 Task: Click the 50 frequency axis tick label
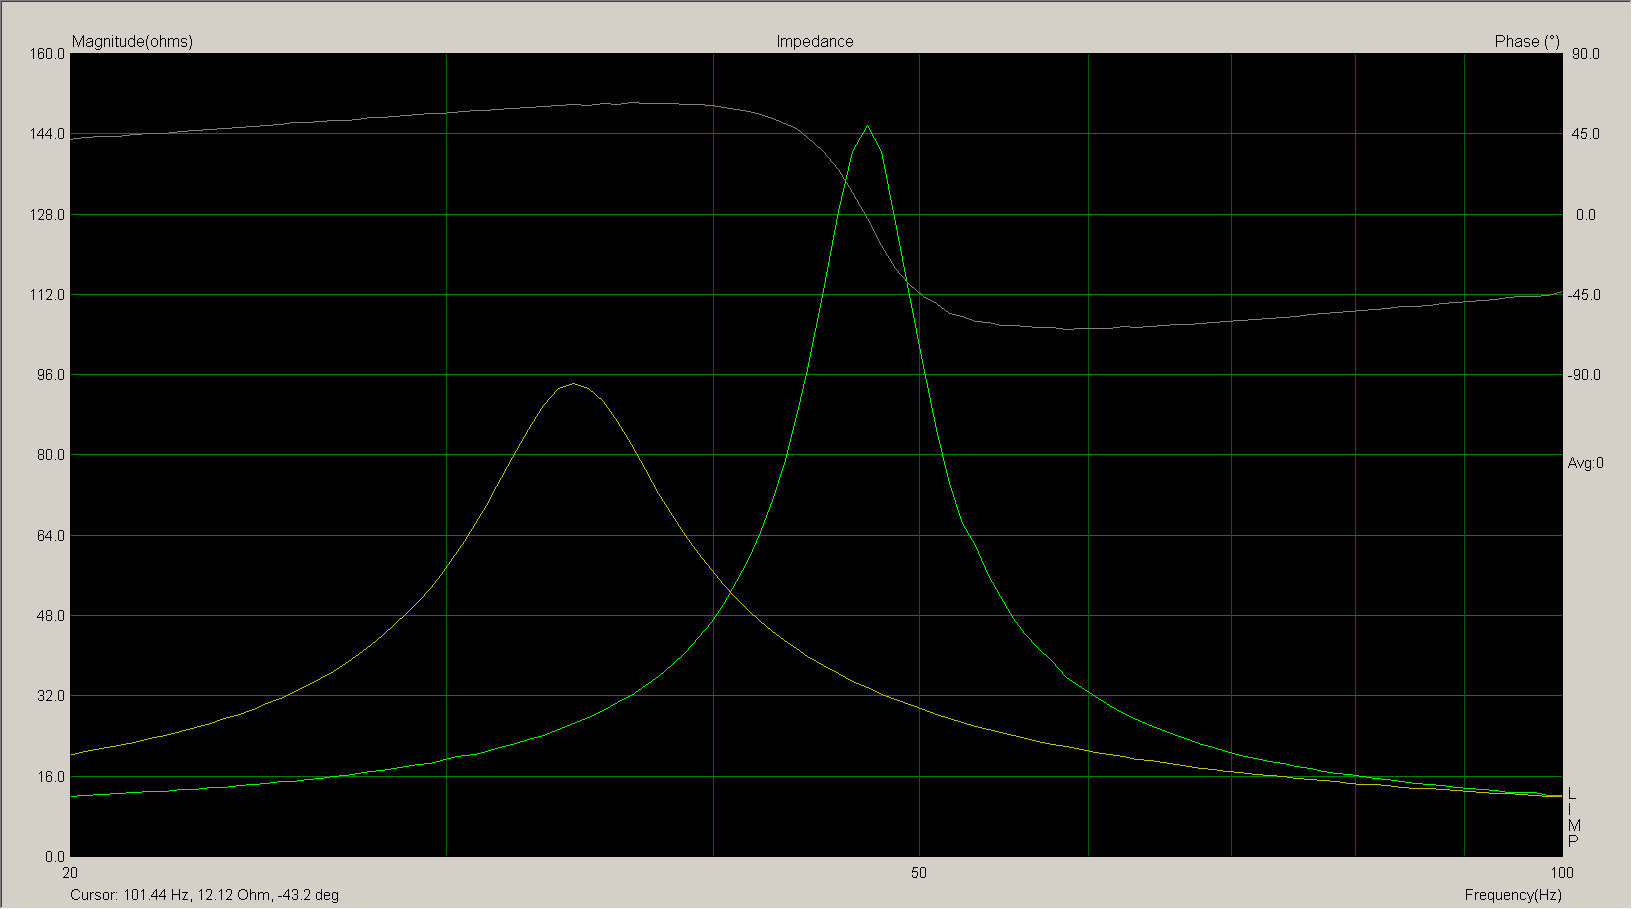pyautogui.click(x=918, y=873)
